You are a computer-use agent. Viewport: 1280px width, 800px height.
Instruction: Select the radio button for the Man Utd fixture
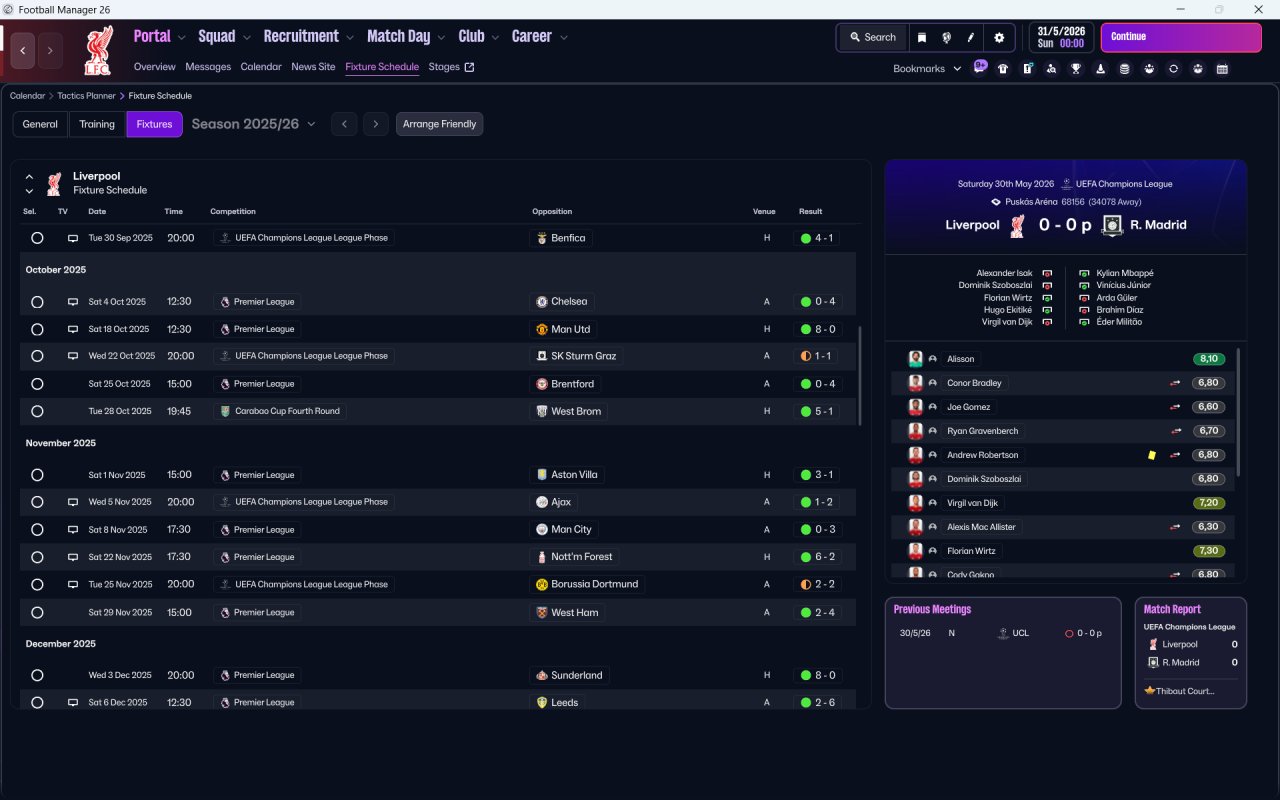pos(37,329)
